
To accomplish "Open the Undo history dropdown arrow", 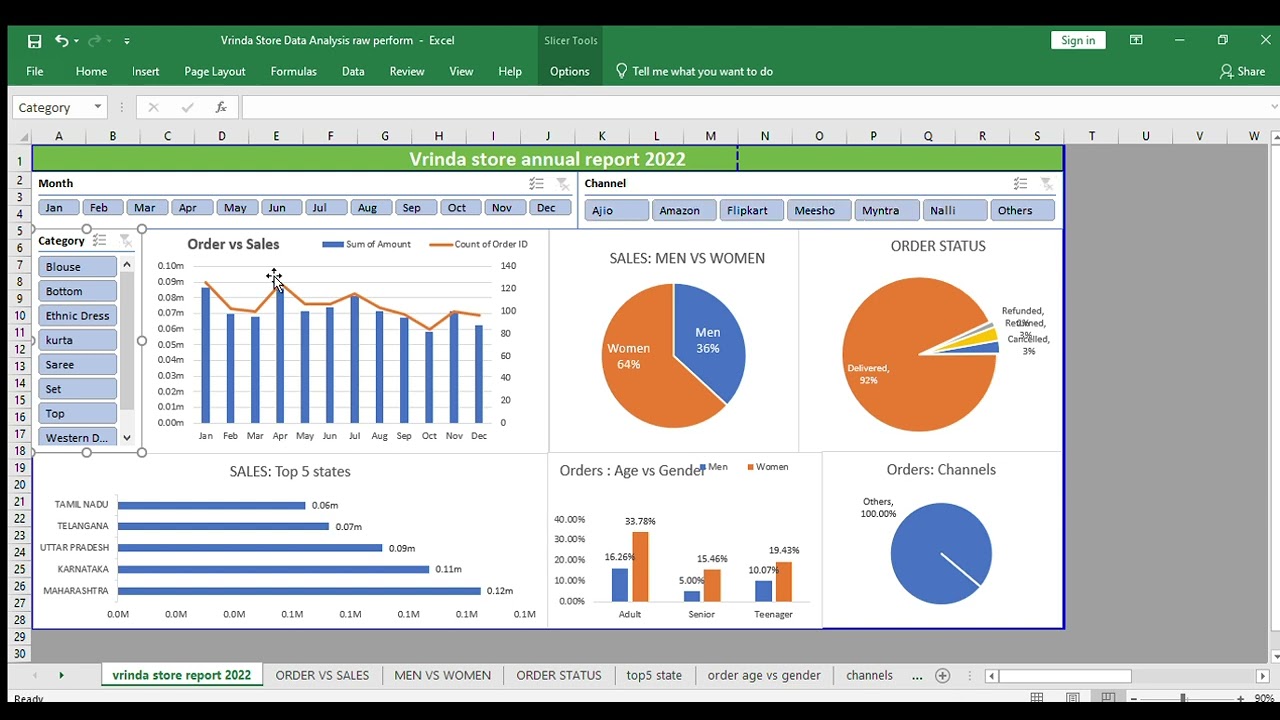I will click(x=76, y=41).
